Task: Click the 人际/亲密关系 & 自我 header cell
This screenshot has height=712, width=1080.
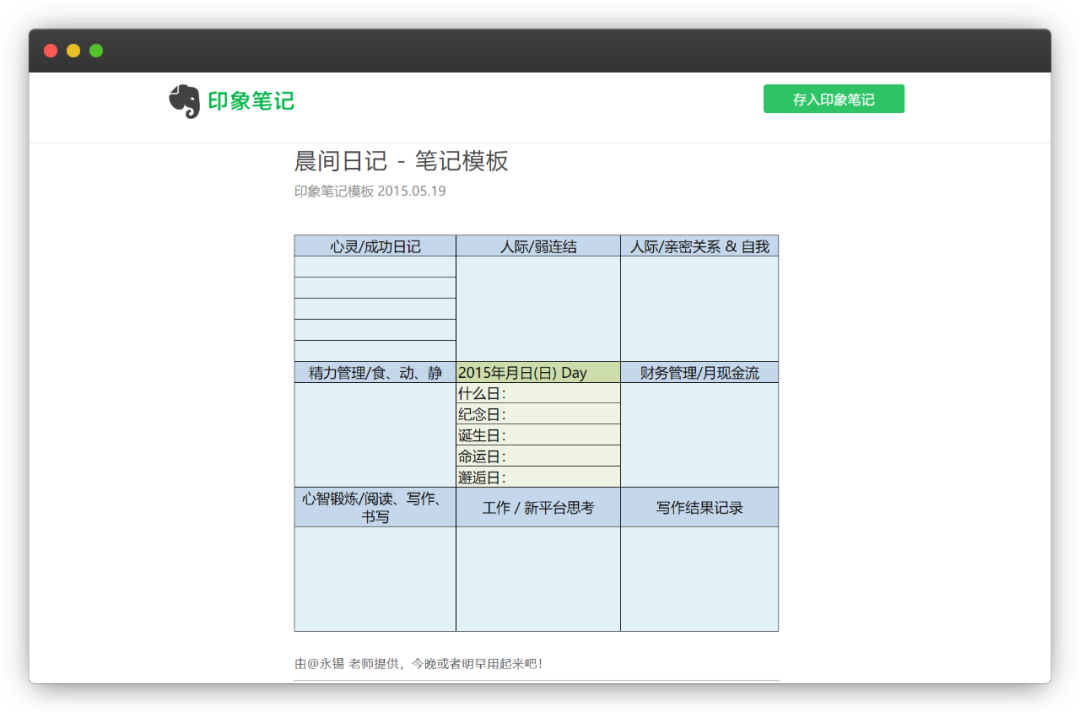Action: [699, 245]
